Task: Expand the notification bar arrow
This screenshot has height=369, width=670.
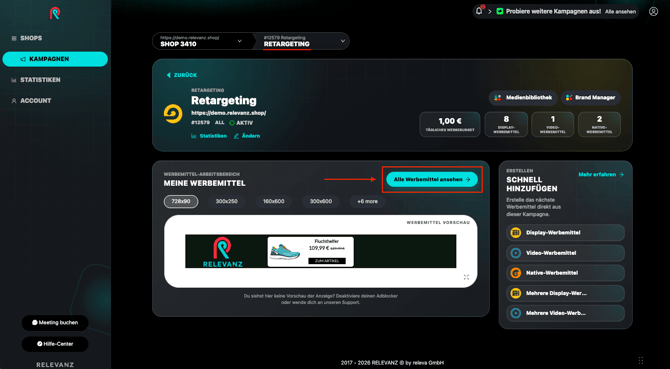Action: [x=490, y=12]
